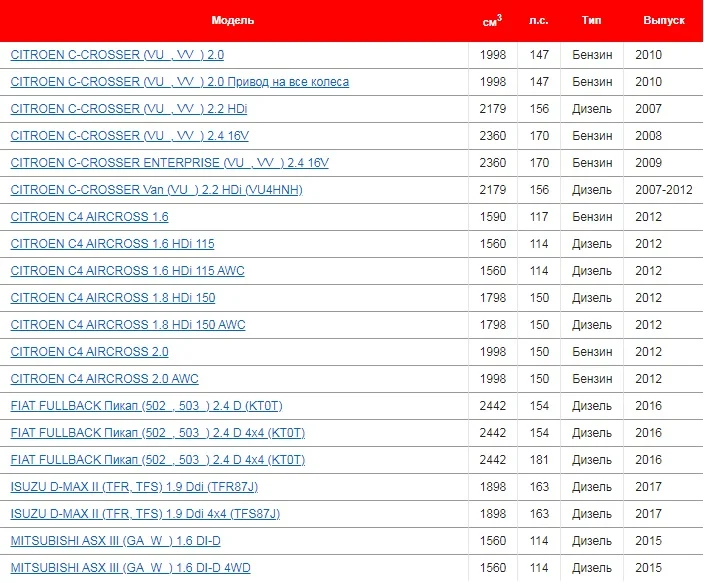Click the Выпуск column header
This screenshot has height=583, width=704.
coord(664,20)
